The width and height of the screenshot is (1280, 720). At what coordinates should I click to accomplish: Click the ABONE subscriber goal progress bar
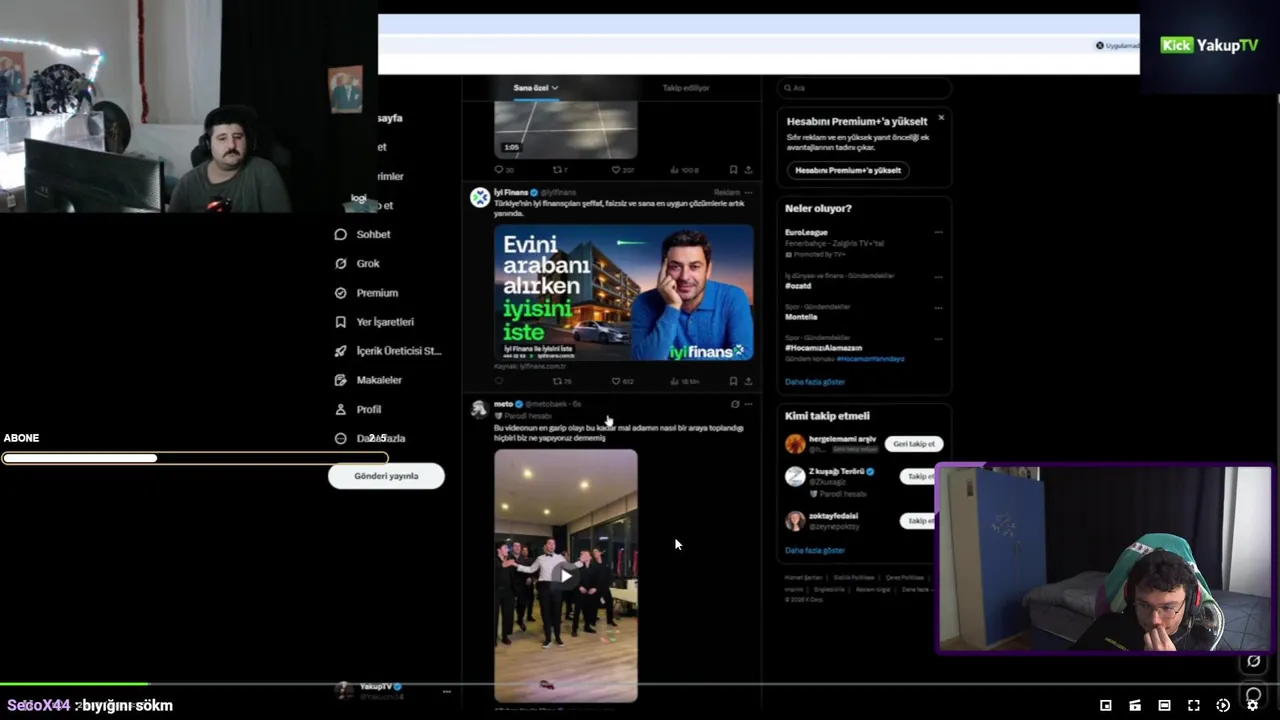194,458
